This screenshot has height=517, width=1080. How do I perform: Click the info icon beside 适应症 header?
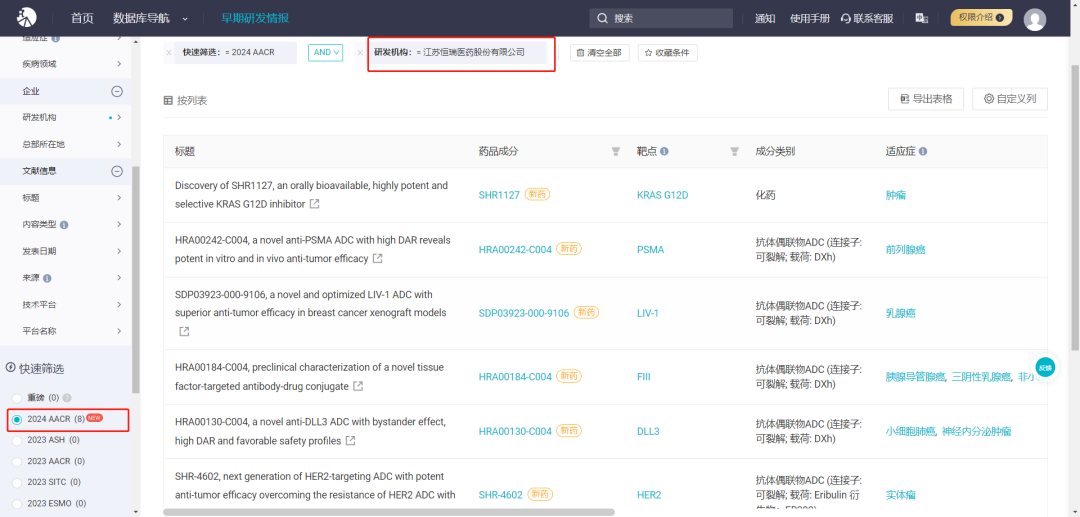coord(923,151)
